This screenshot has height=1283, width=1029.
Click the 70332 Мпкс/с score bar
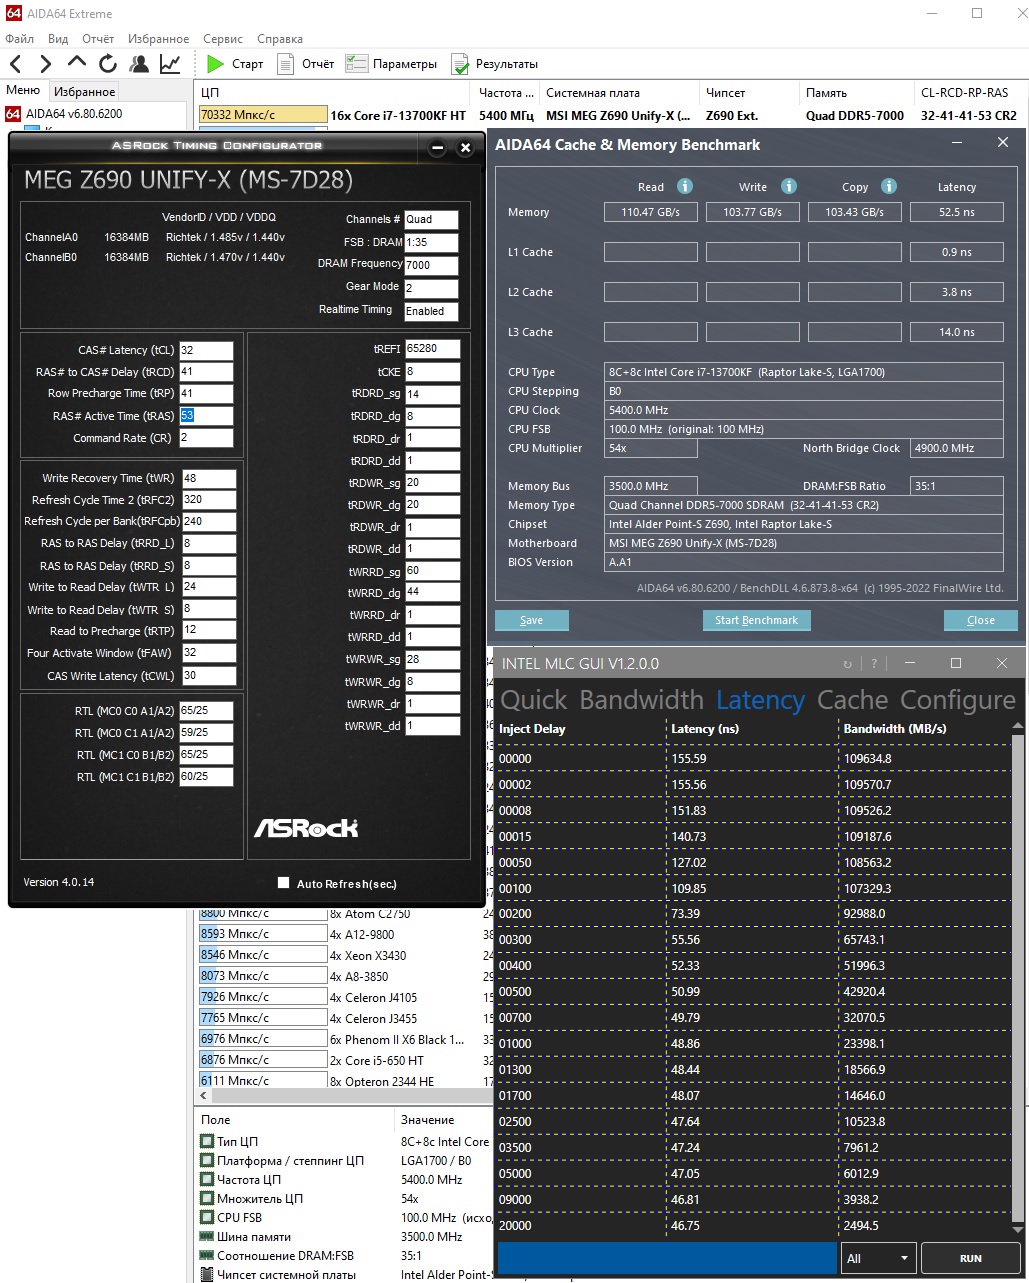(x=263, y=115)
